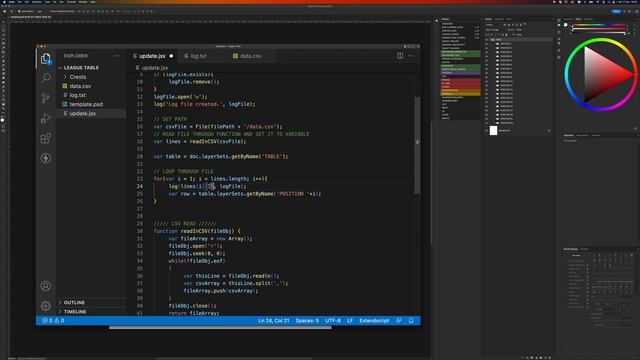
Task: Open the Accounts icon in the VS Code activity bar
Action: pyautogui.click(x=46, y=286)
